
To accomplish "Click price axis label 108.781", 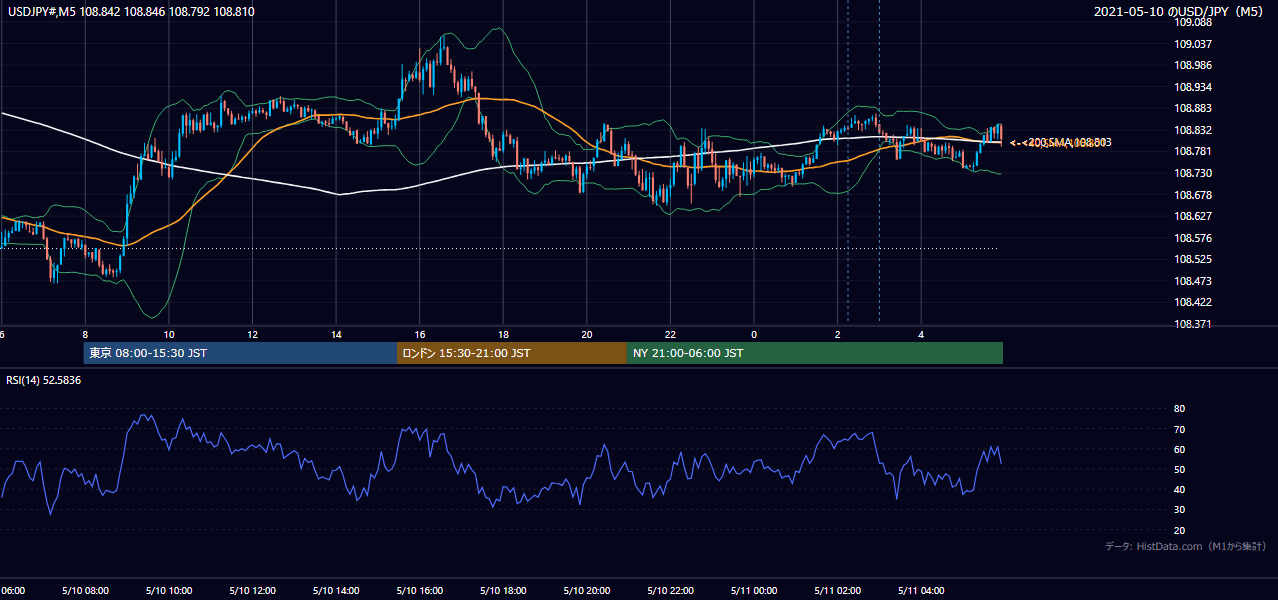I will pyautogui.click(x=1194, y=151).
